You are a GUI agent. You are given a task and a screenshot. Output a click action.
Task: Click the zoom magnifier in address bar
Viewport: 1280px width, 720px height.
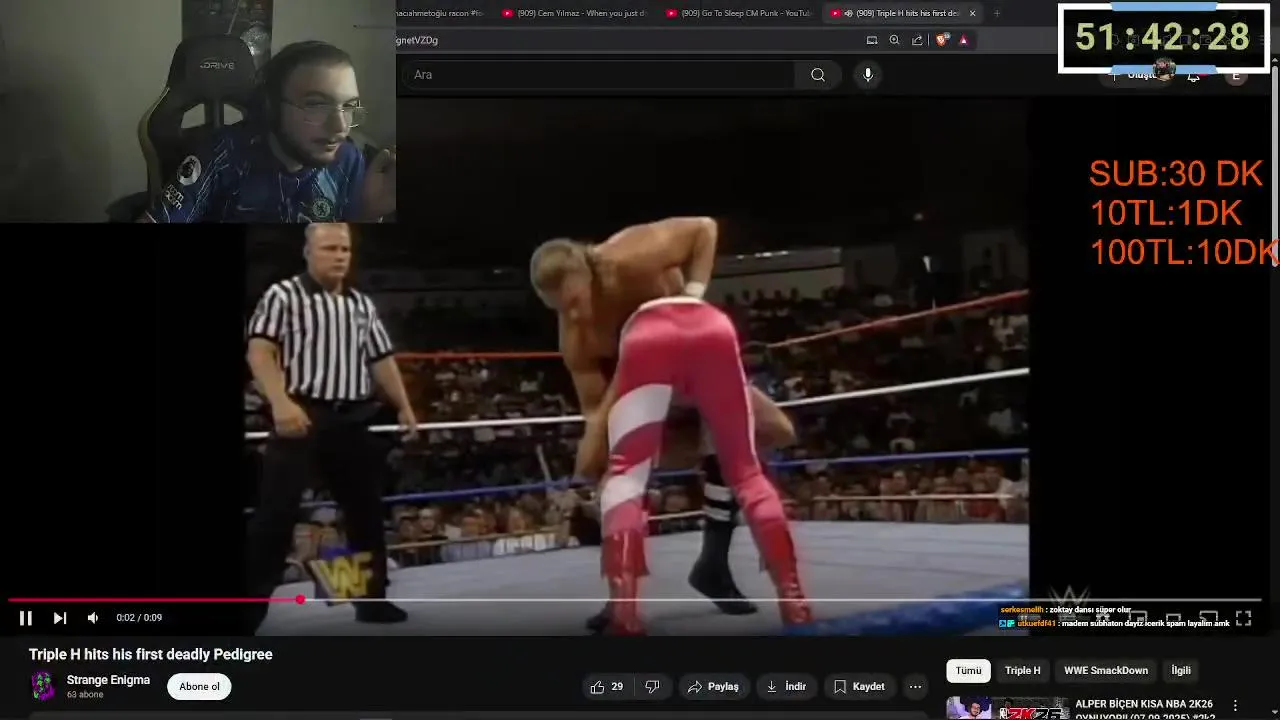coord(894,40)
